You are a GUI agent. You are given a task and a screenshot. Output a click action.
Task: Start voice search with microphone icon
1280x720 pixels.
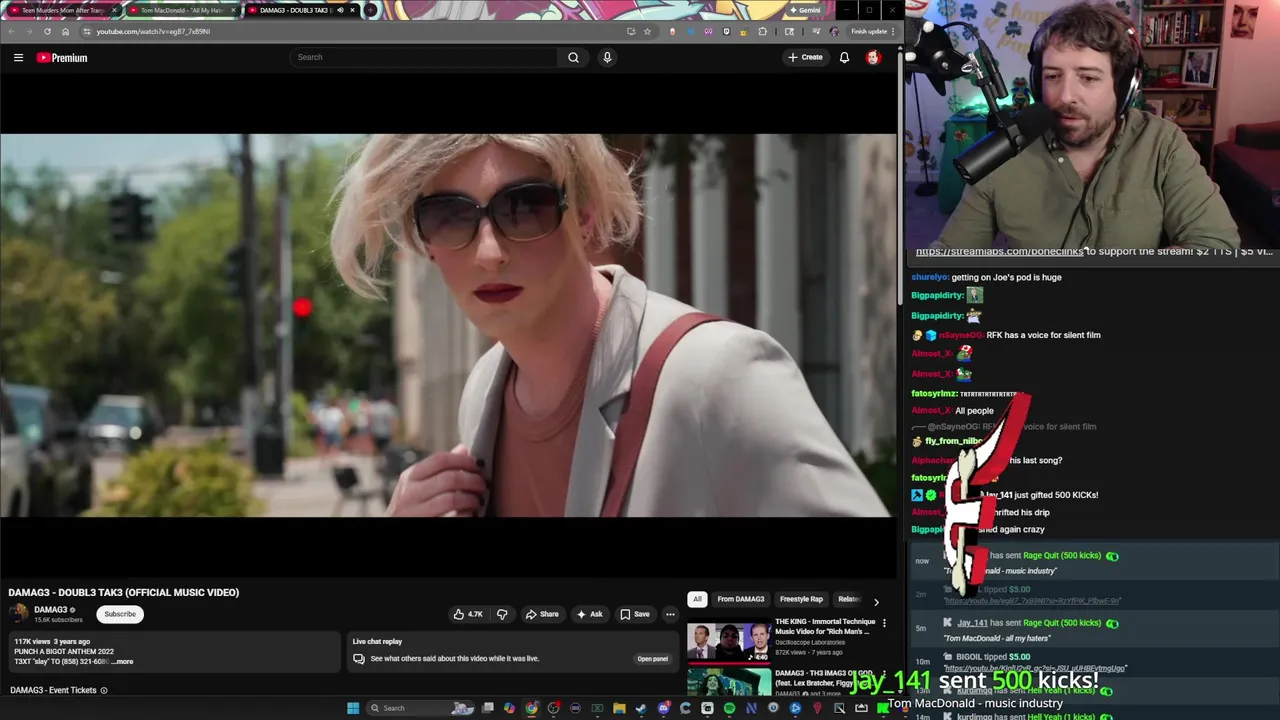607,57
